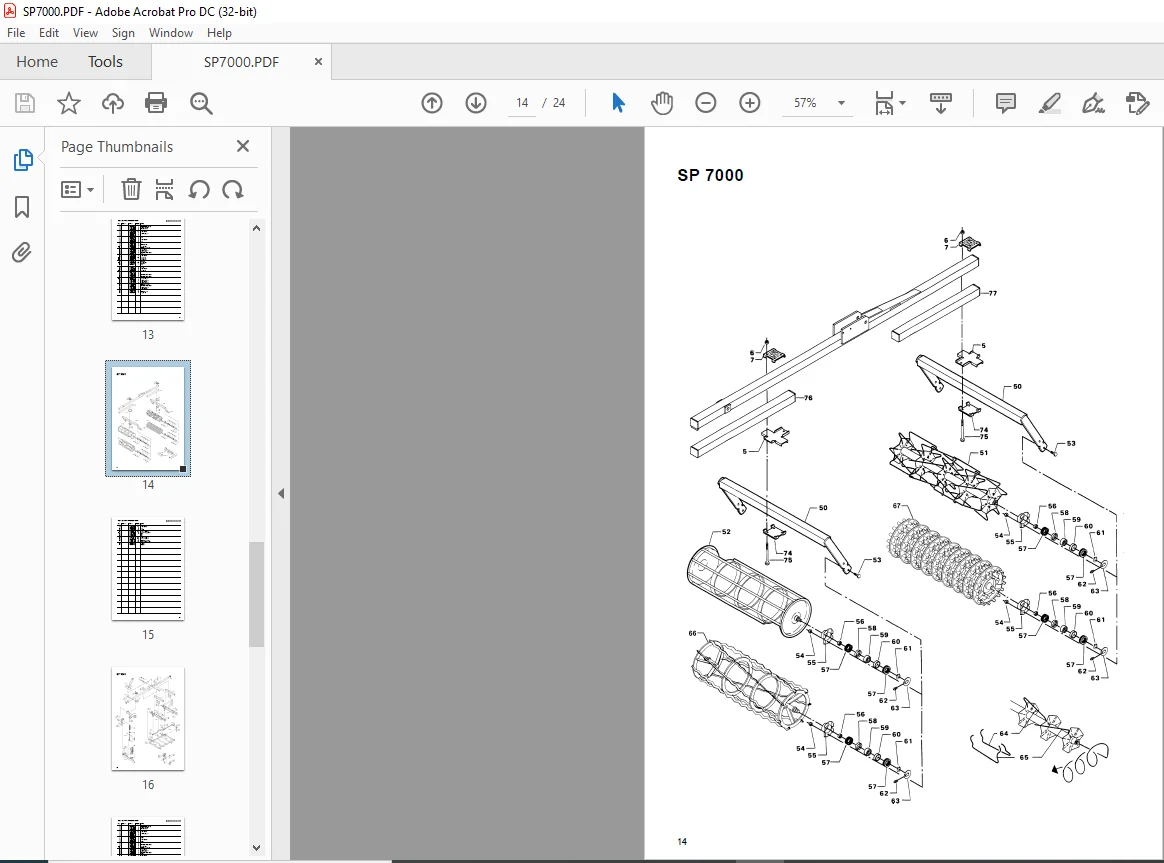Rotate page clockwise
This screenshot has height=863, width=1164.
click(x=233, y=190)
